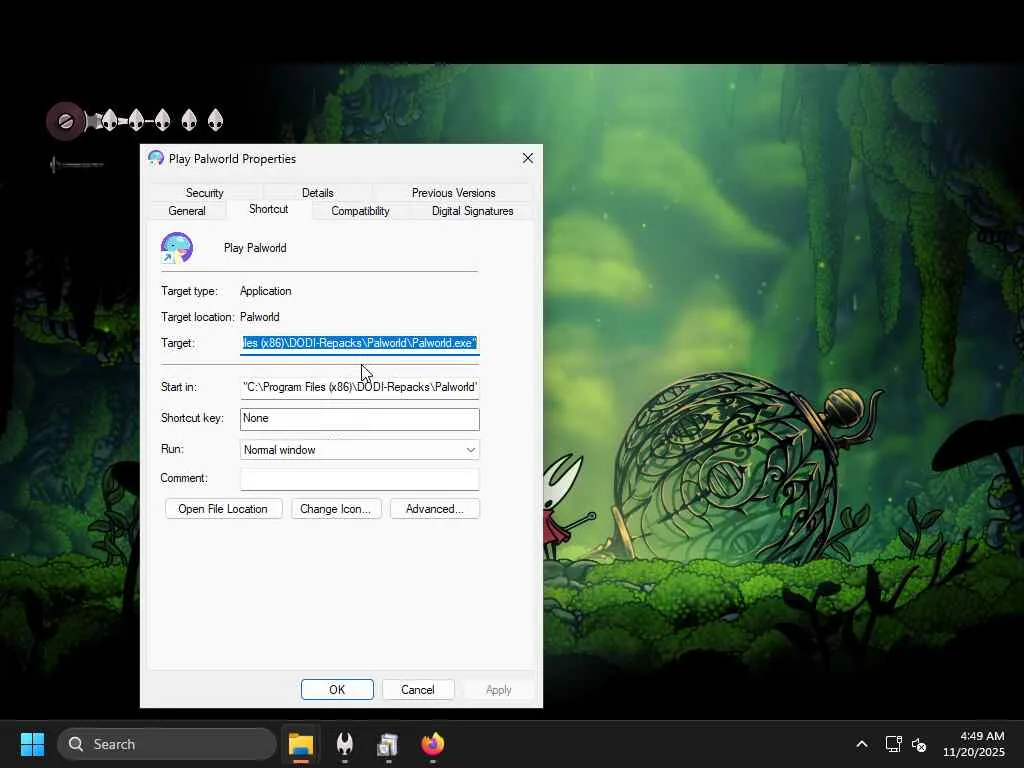Switch to the General tab
The height and width of the screenshot is (768, 1024).
click(187, 211)
